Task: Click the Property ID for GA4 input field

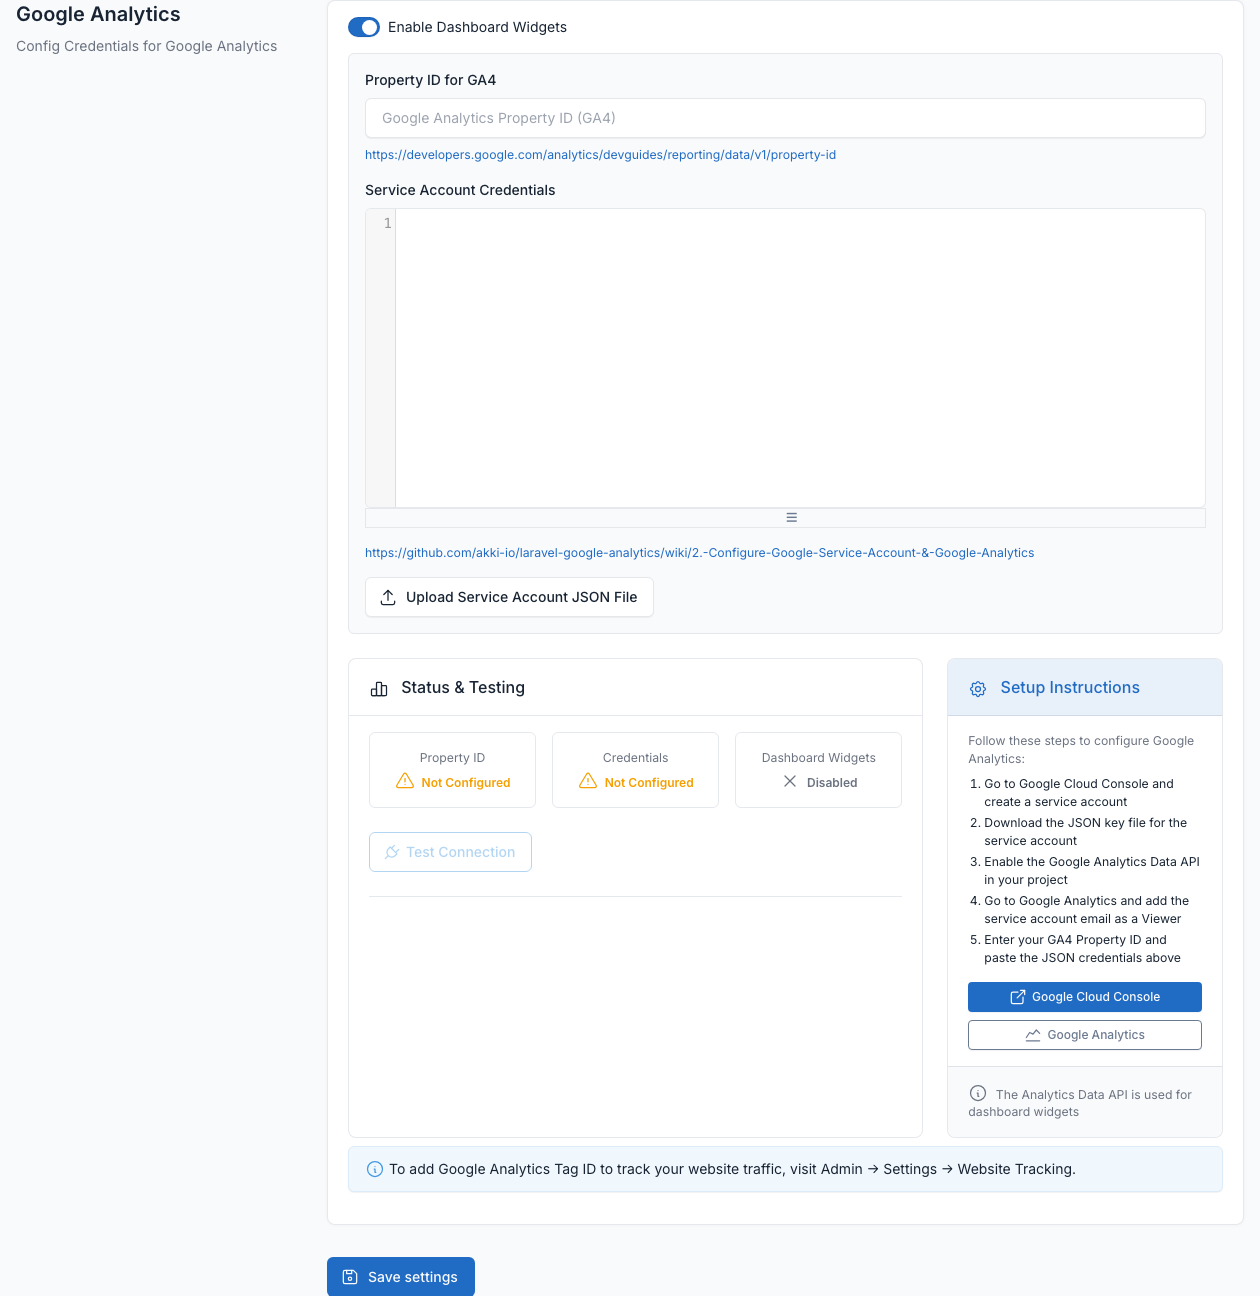Action: (785, 118)
